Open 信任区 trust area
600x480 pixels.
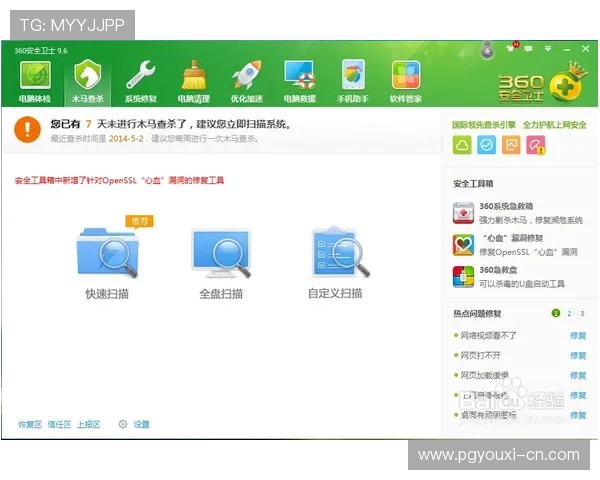click(x=59, y=424)
